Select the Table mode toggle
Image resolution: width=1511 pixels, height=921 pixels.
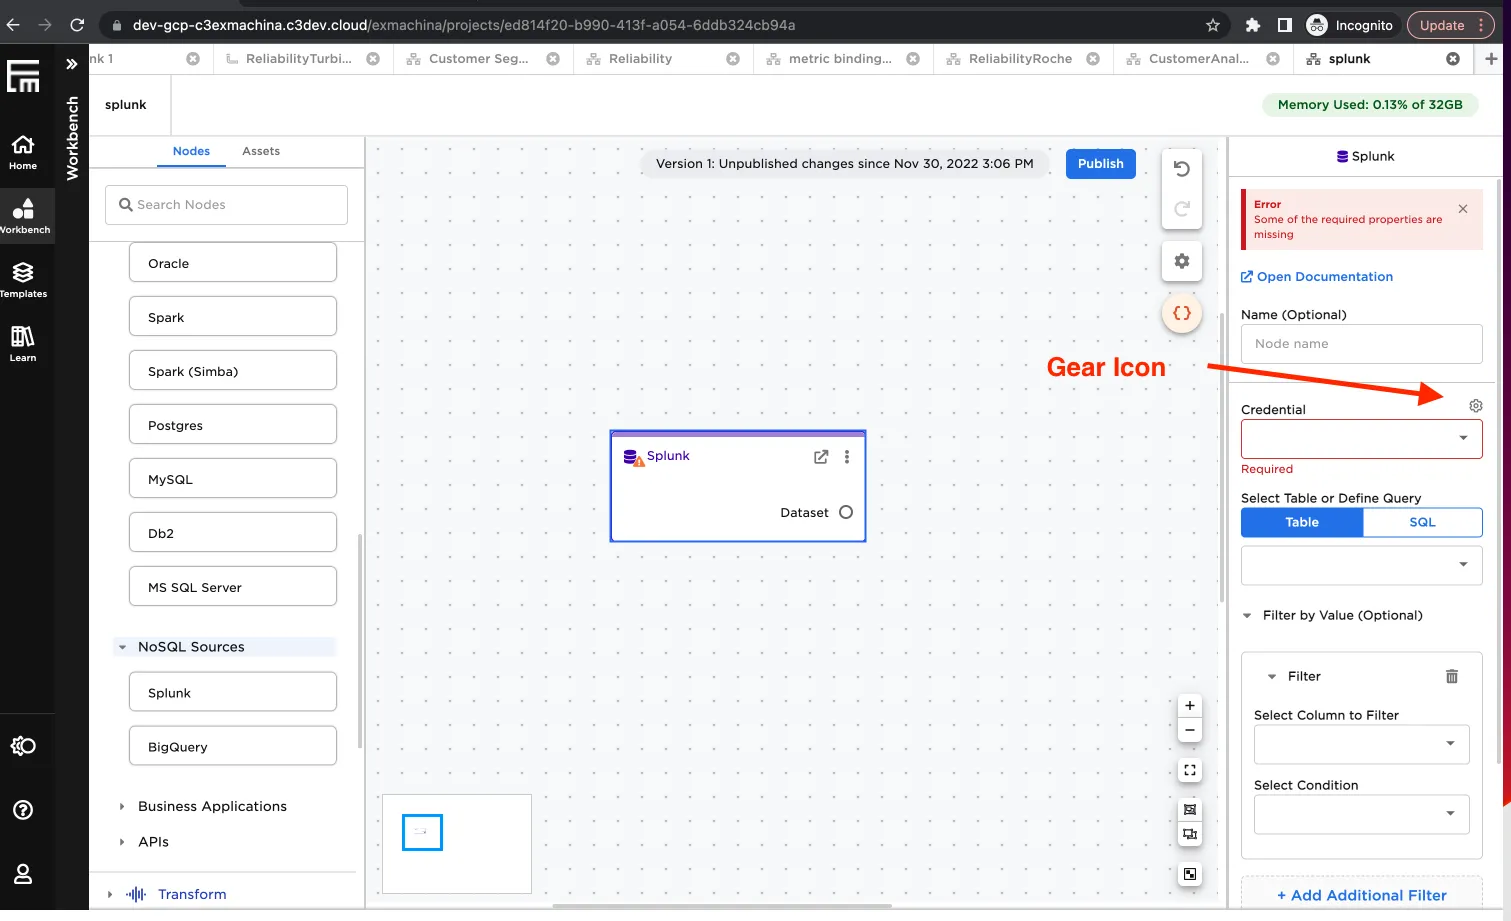point(1301,522)
